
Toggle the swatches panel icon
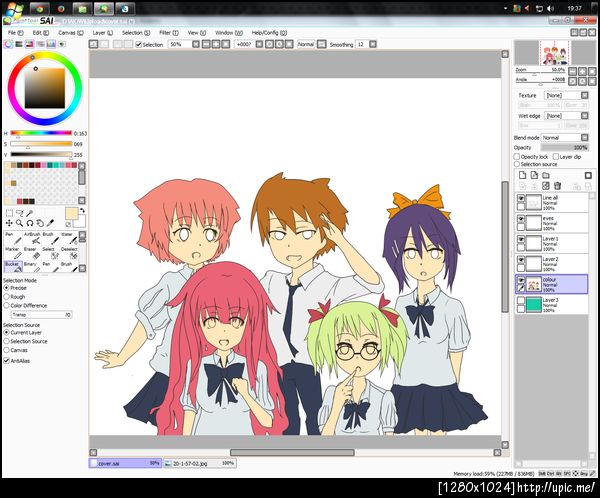51,44
